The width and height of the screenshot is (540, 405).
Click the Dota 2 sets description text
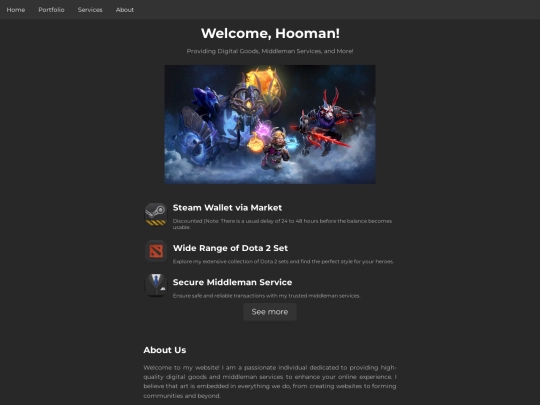coord(283,261)
